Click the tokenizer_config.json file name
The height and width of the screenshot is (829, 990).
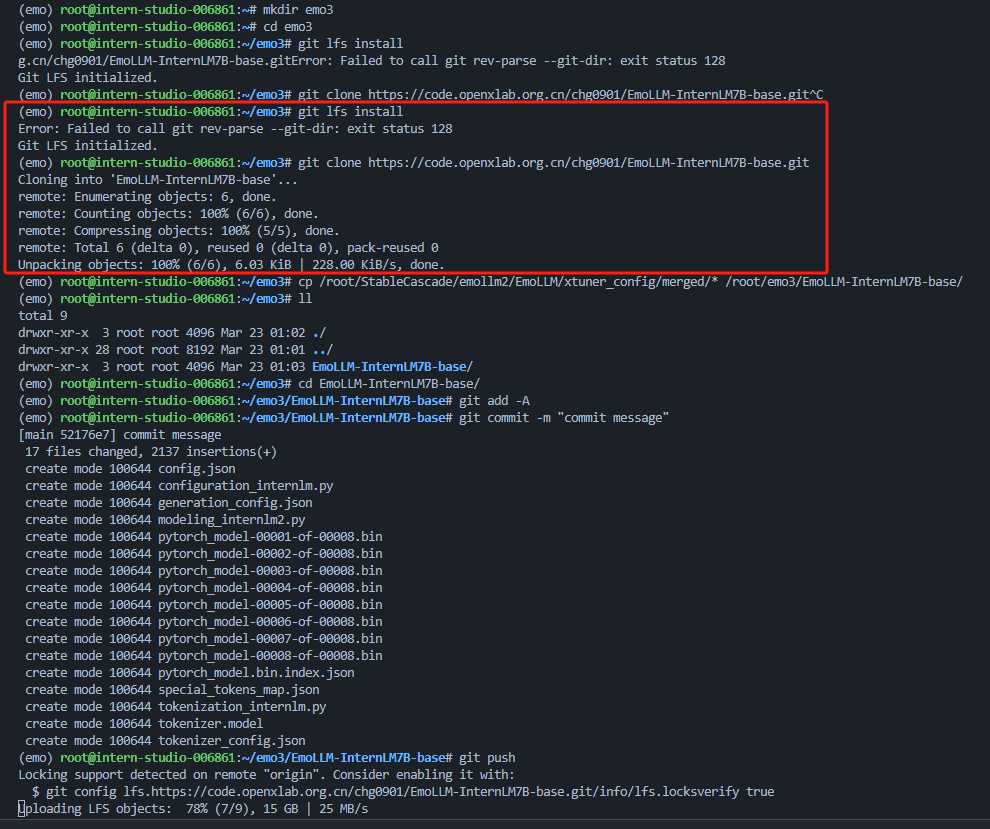(x=231, y=741)
